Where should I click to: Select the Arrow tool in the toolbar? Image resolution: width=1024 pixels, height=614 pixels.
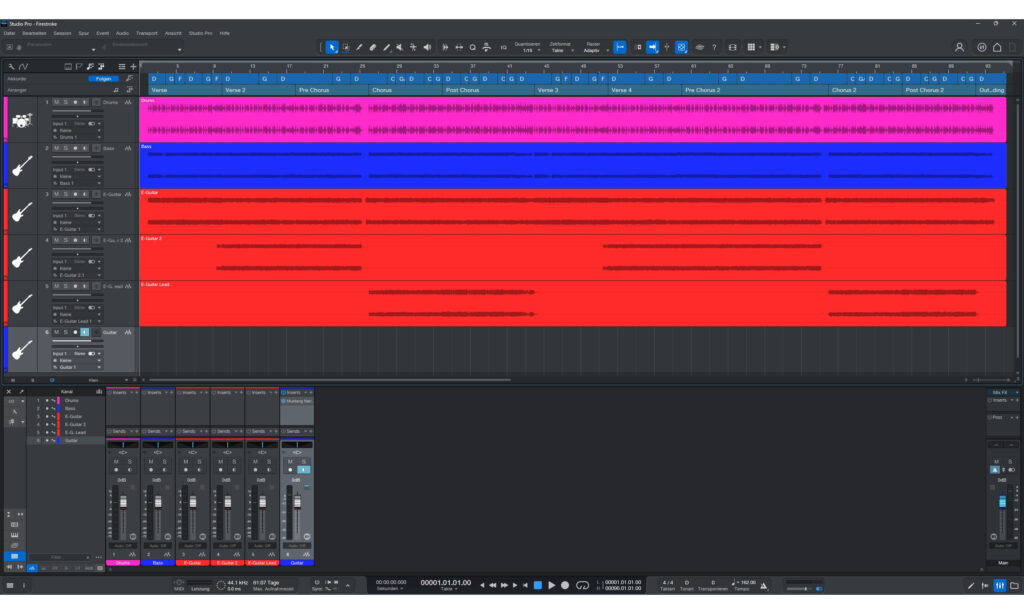(332, 47)
